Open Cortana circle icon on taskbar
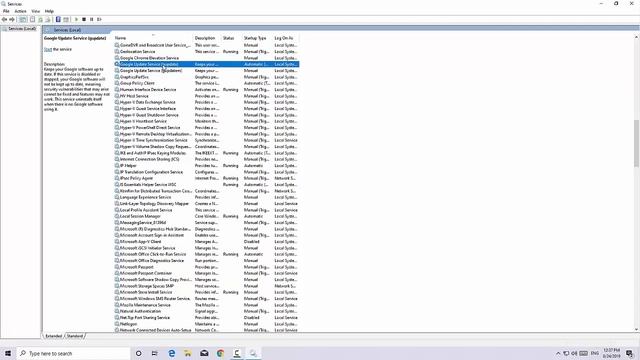The image size is (640, 360). [x=138, y=353]
